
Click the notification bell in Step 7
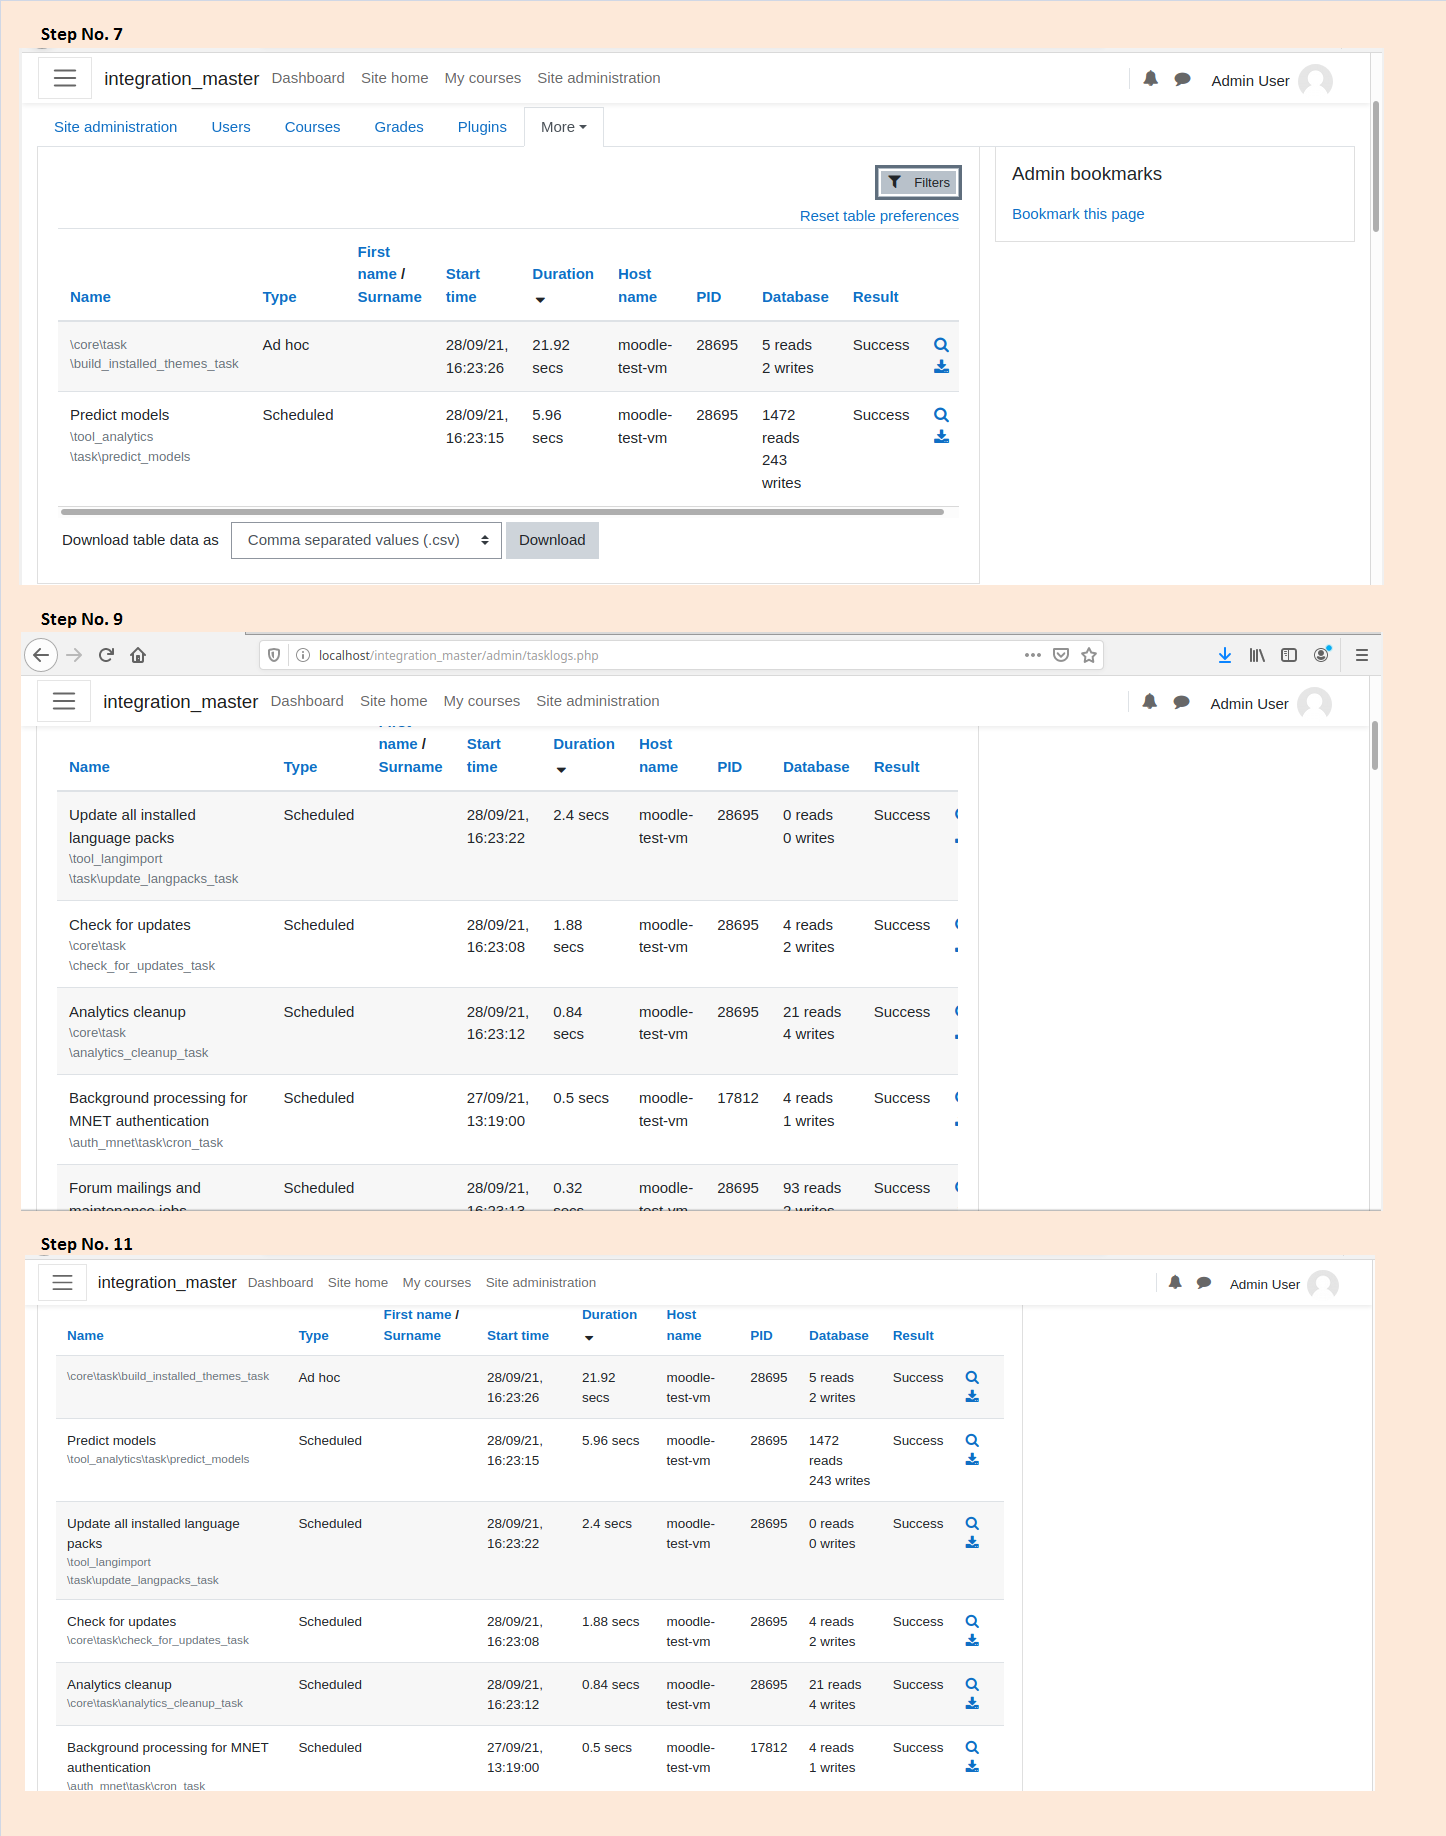click(1151, 78)
